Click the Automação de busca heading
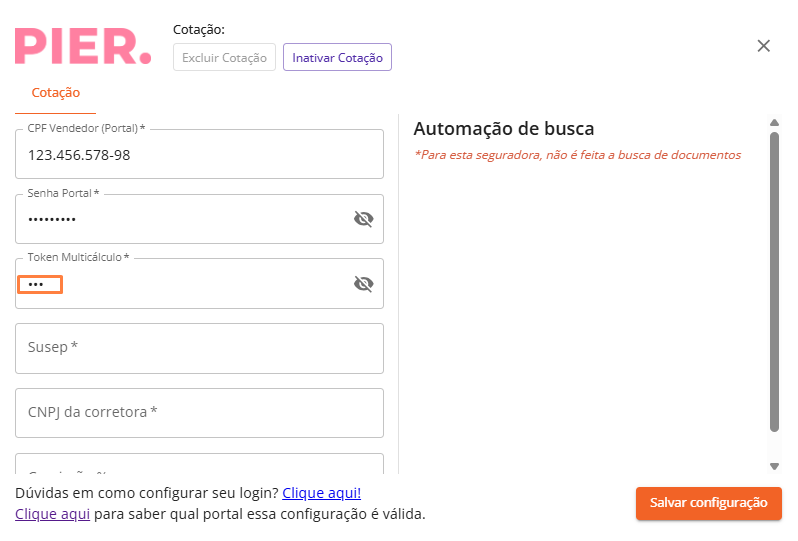Screen dimensions: 798x541 coord(504,129)
